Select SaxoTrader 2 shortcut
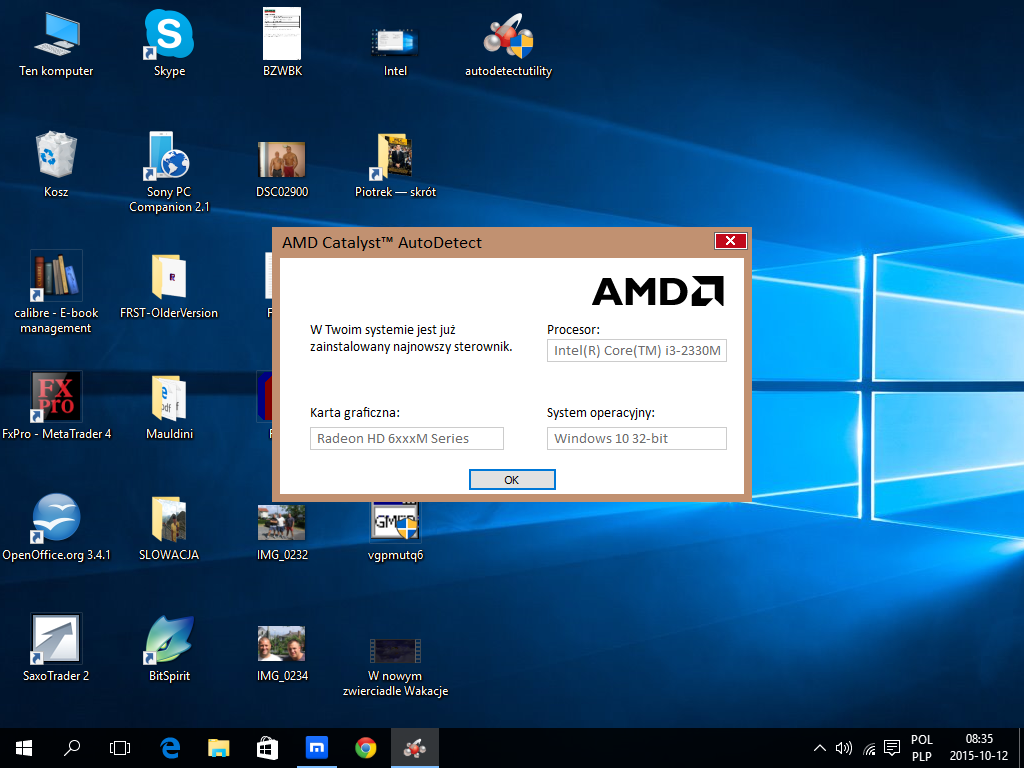This screenshot has width=1024, height=768. pyautogui.click(x=56, y=648)
